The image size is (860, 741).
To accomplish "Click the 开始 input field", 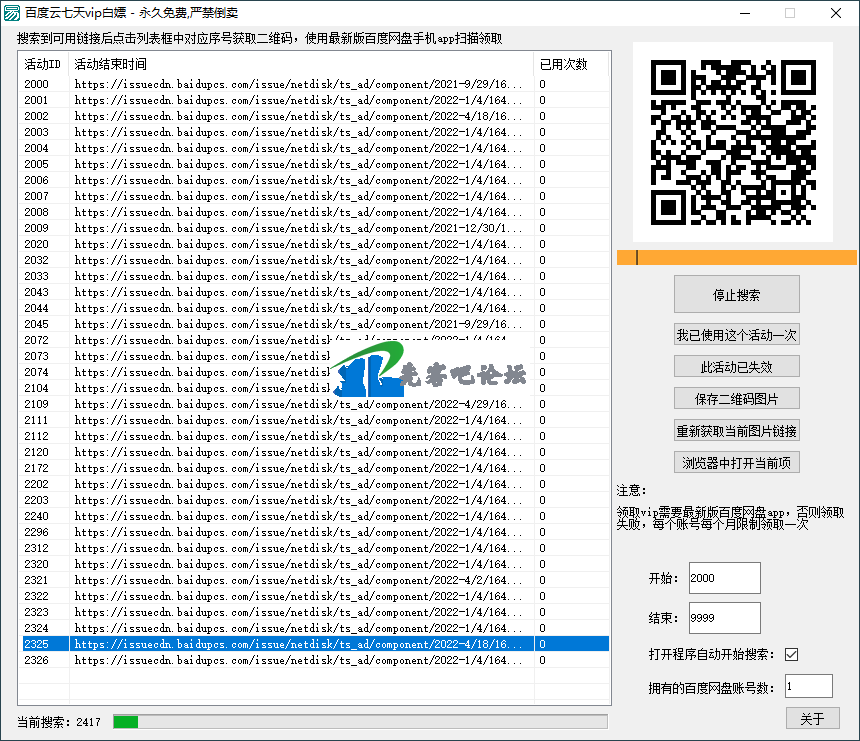I will point(724,578).
